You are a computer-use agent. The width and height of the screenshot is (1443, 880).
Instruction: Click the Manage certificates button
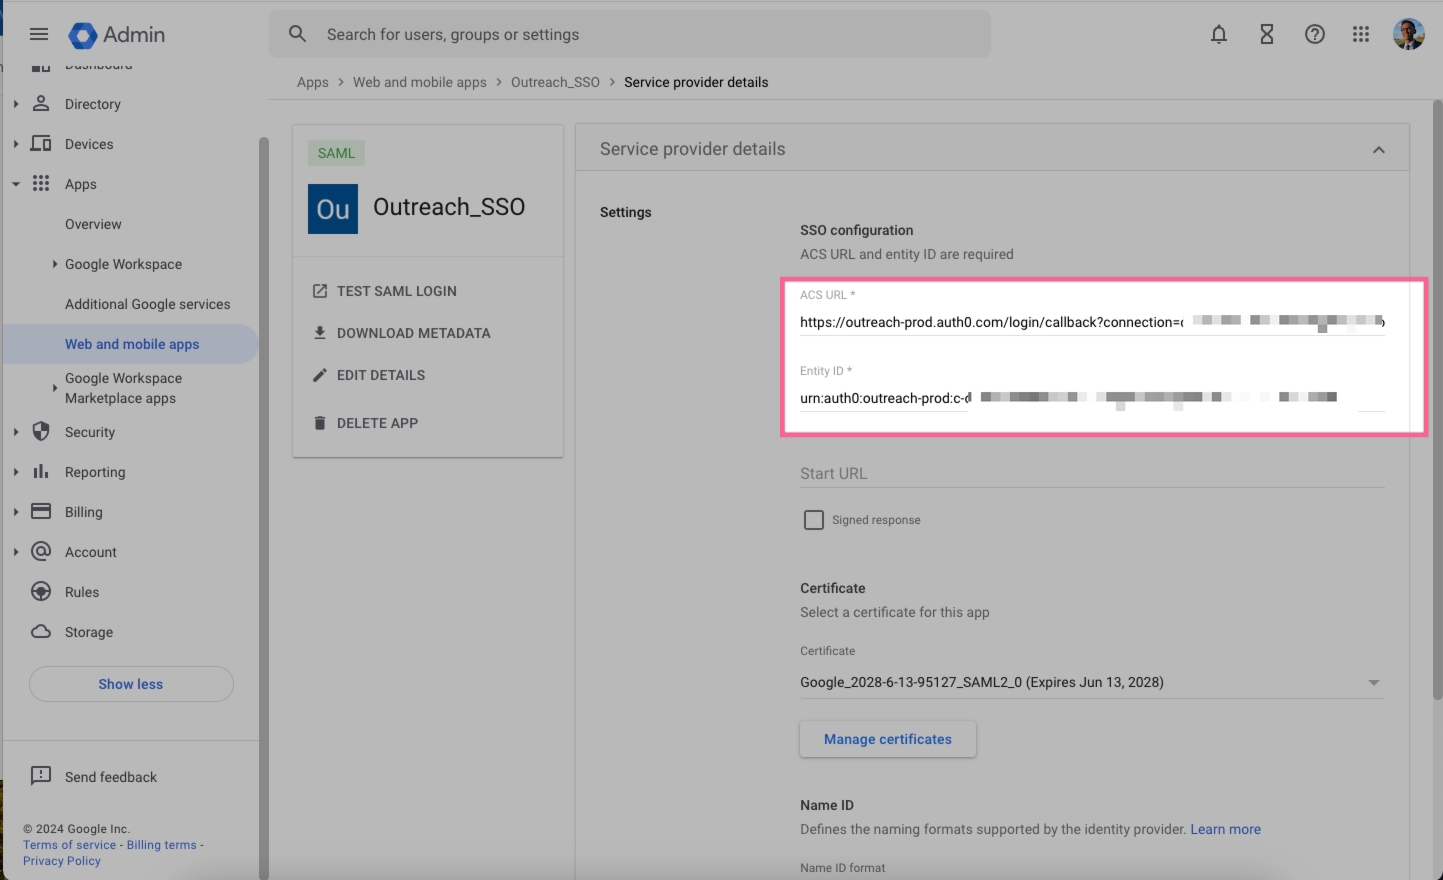pos(887,738)
